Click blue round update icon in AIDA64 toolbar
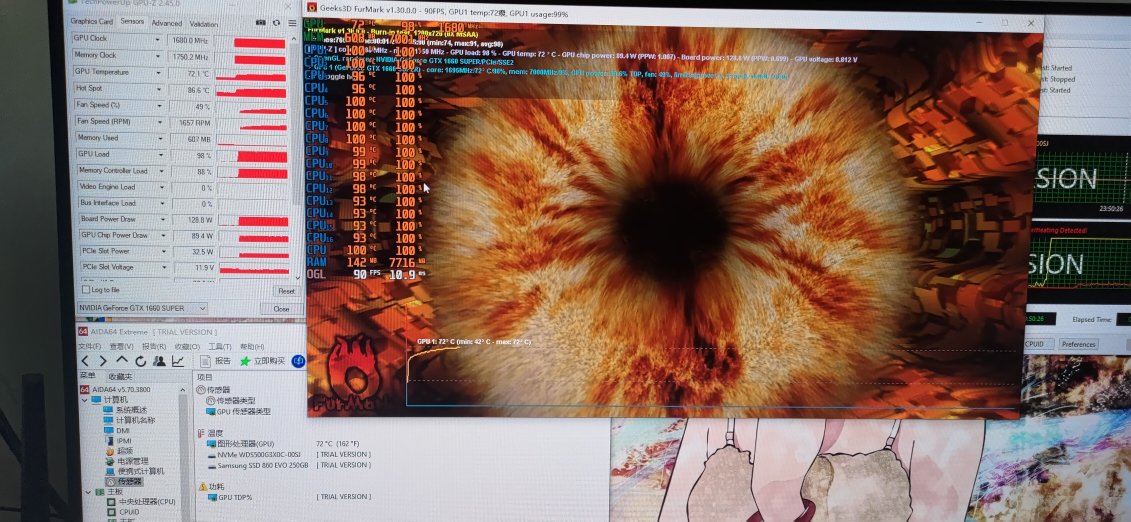Screen dimensions: 1131x522 coord(298,360)
